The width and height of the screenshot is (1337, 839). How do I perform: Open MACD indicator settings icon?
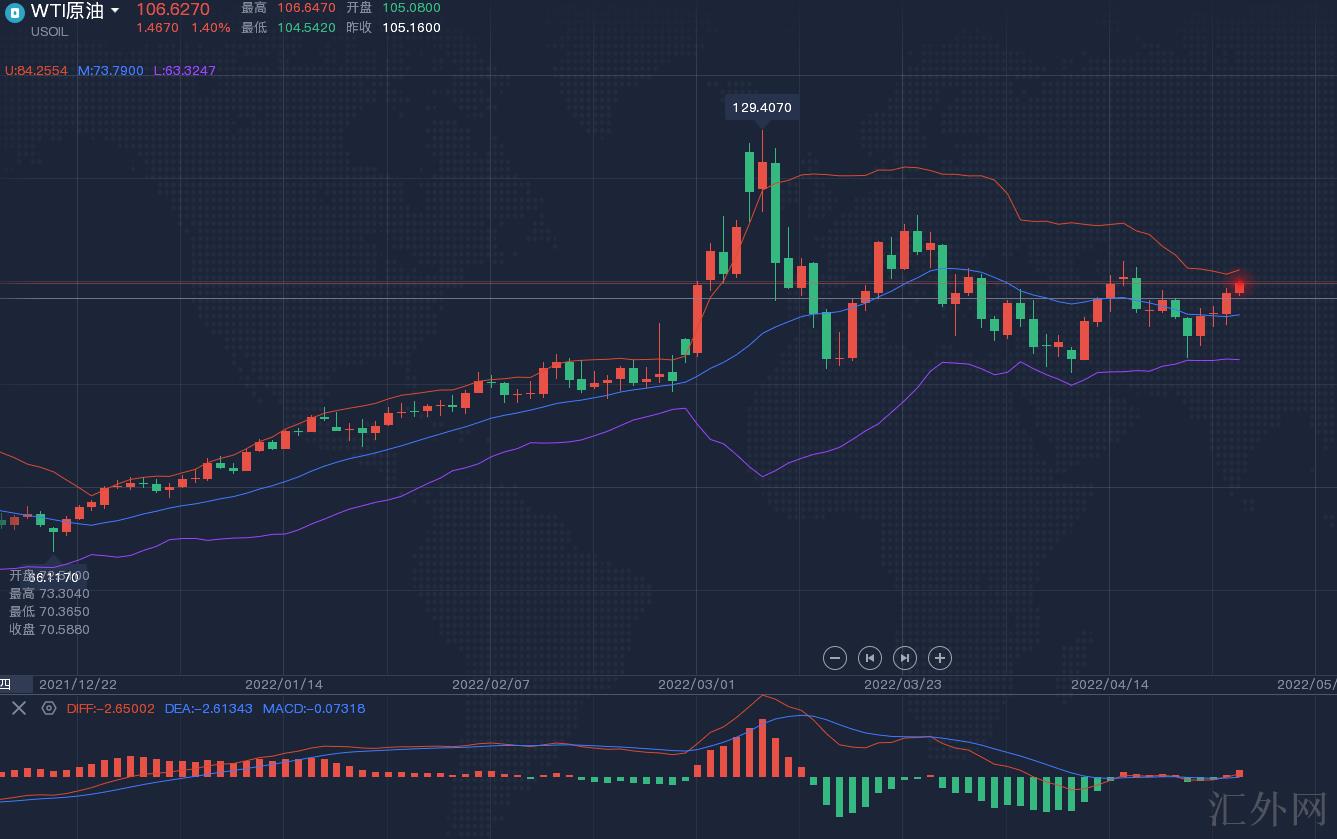tap(49, 708)
